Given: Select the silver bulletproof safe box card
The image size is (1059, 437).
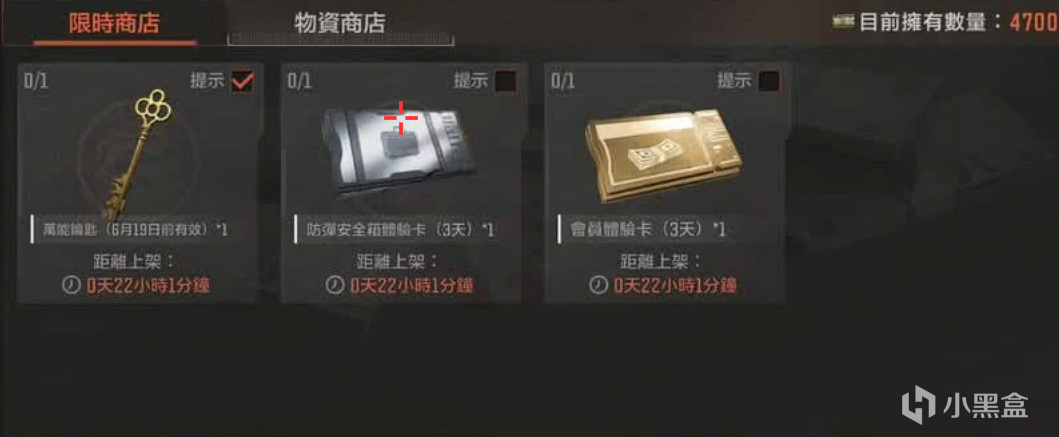Looking at the screenshot, I should pyautogui.click(x=401, y=150).
